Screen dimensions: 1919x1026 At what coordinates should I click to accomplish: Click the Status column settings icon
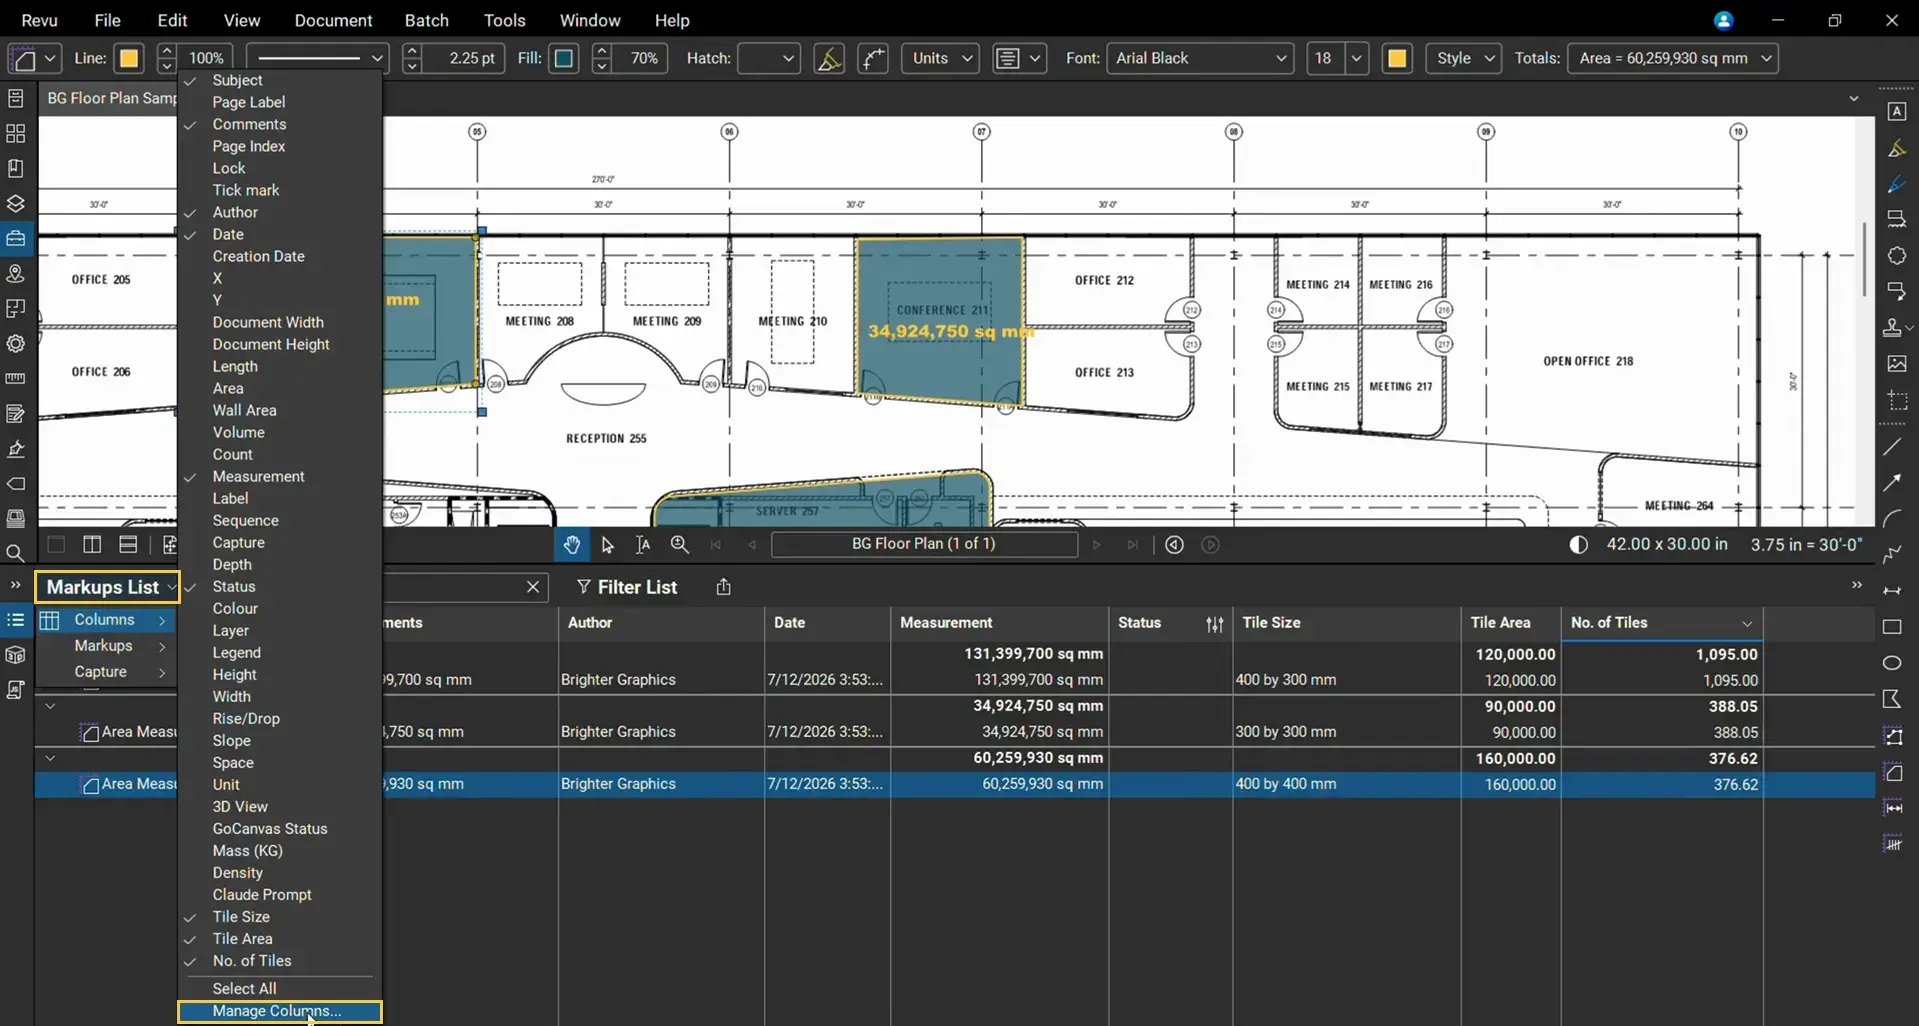pos(1215,624)
